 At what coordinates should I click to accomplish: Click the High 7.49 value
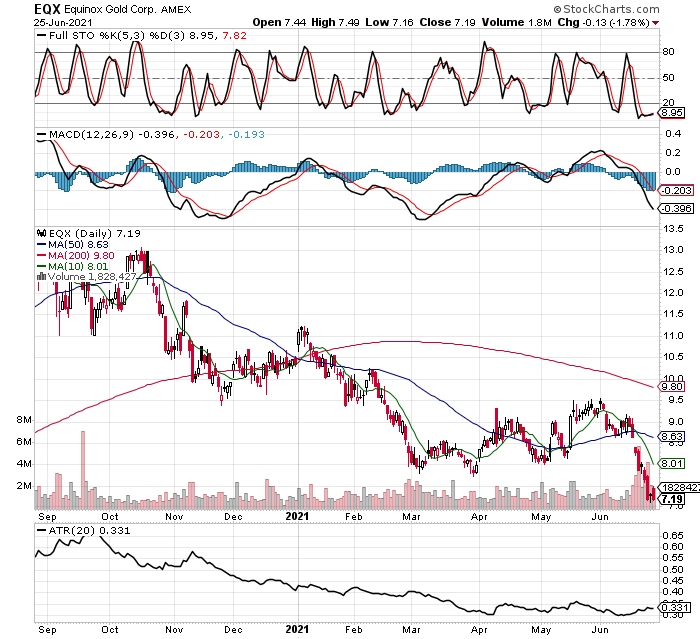[335, 22]
